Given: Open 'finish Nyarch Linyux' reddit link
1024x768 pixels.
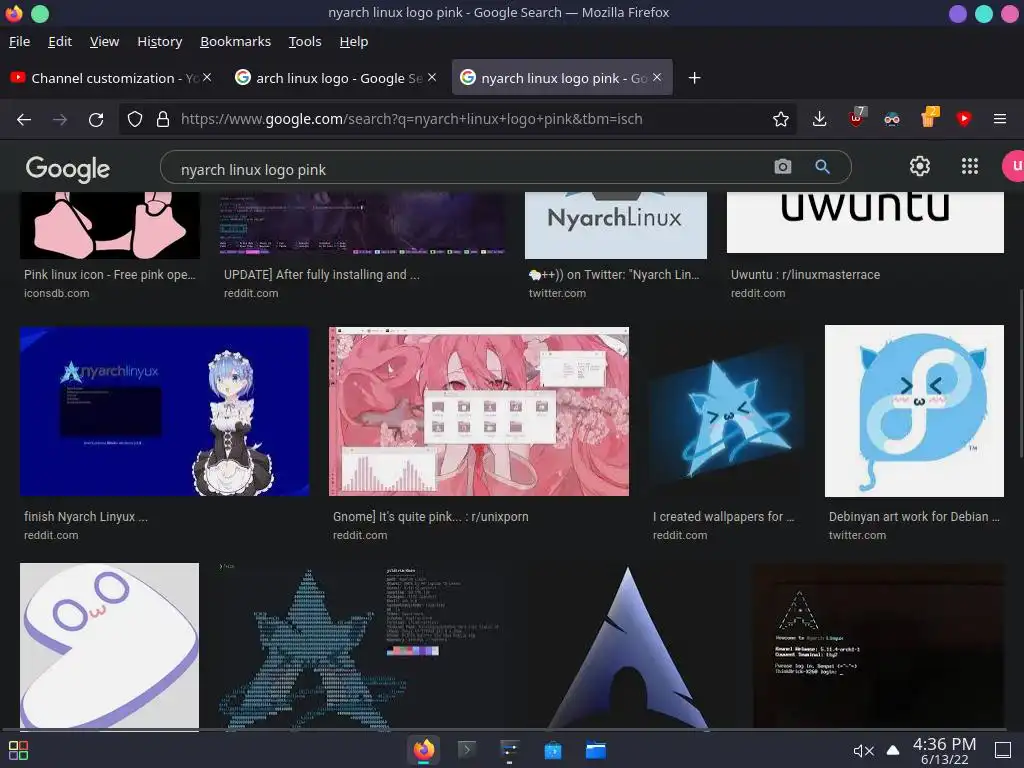Looking at the screenshot, I should click(x=86, y=517).
